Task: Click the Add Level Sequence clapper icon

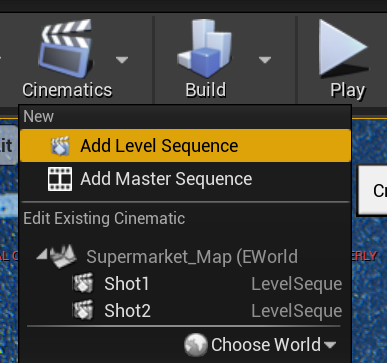Action: pos(60,146)
